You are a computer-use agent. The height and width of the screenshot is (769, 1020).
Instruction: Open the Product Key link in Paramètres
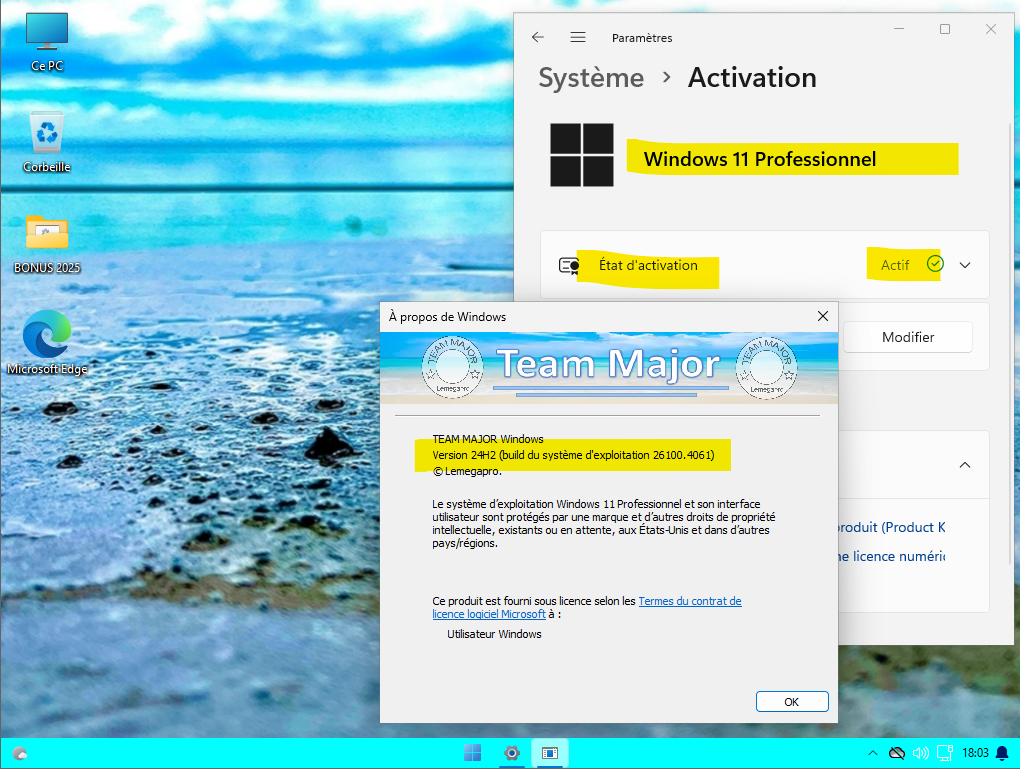[x=891, y=527]
